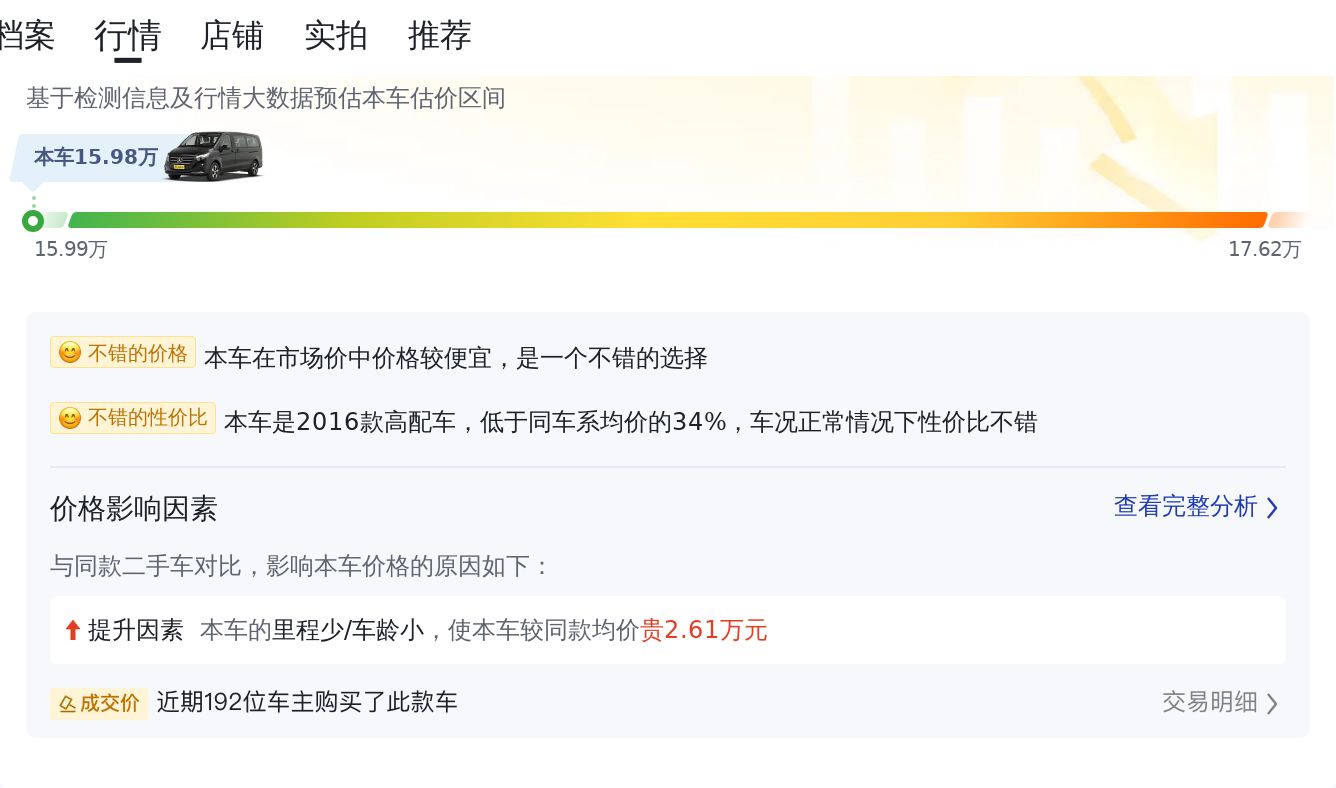Click the smiley icon in 不错的性价比 badge

(x=70, y=418)
